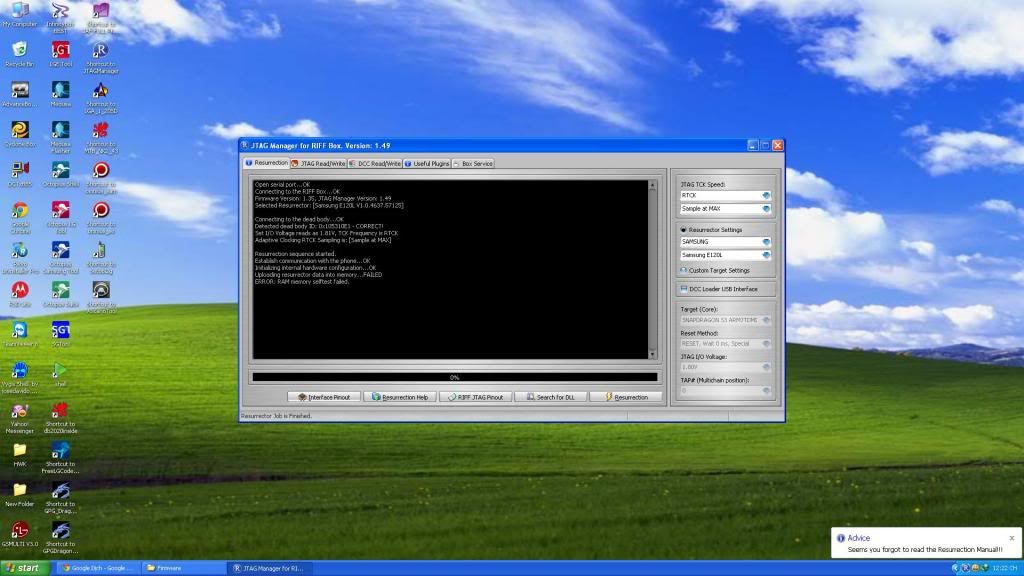This screenshot has width=1024, height=576.
Task: Switch to the Box Service tab
Action: pyautogui.click(x=473, y=163)
